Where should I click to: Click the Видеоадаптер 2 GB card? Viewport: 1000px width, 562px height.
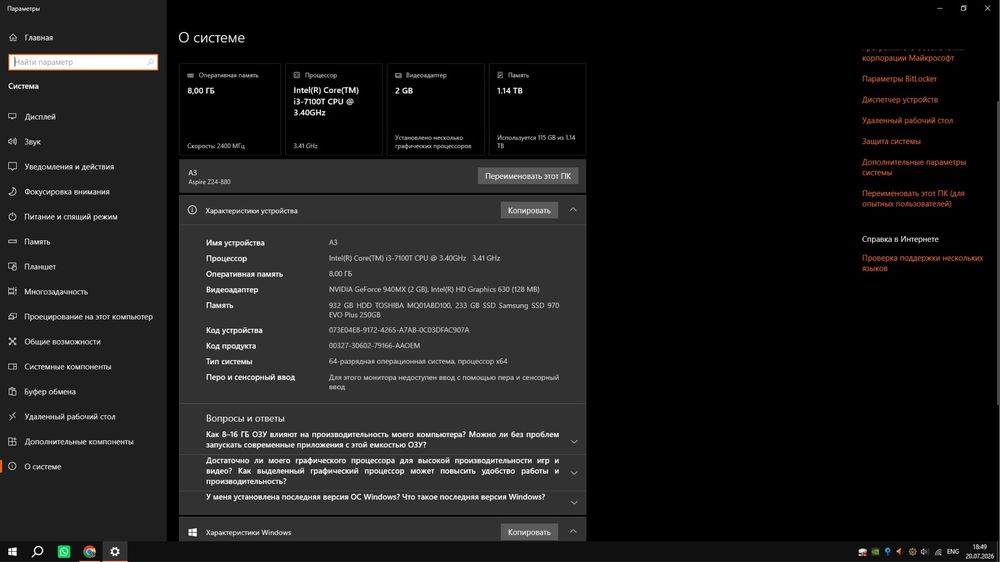[436, 109]
